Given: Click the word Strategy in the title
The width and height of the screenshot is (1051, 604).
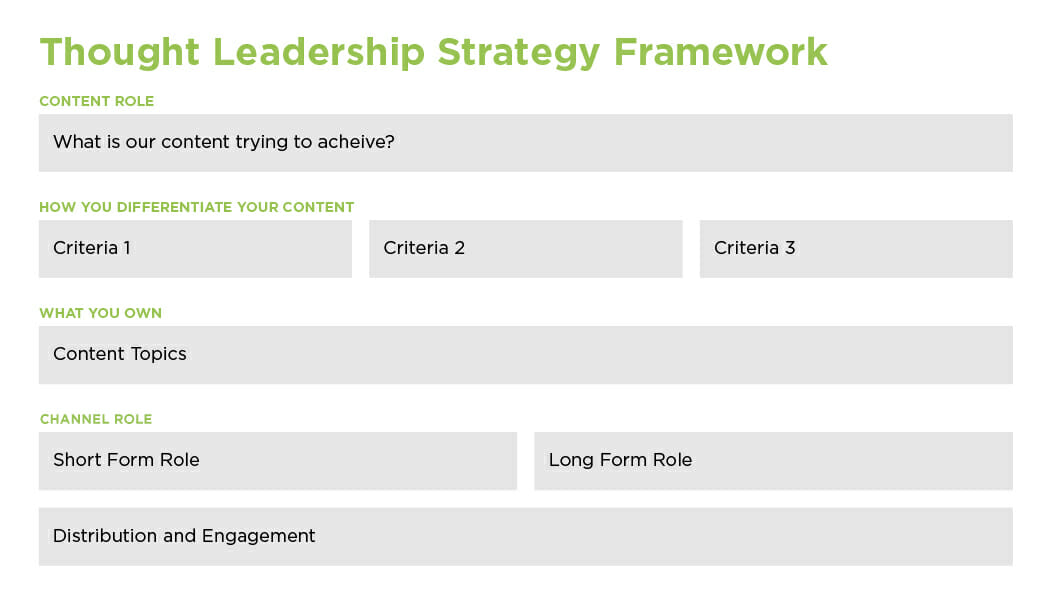Looking at the screenshot, I should 519,53.
